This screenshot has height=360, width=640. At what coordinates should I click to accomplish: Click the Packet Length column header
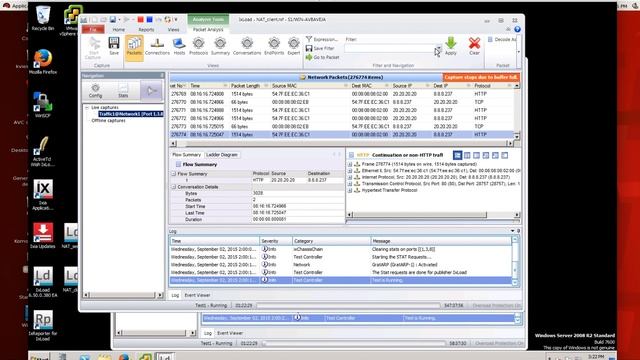(249, 86)
